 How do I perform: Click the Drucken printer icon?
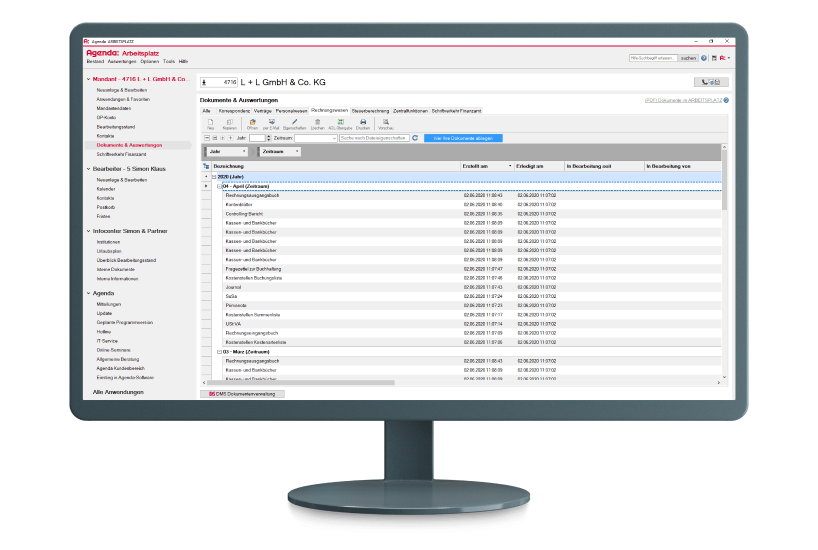pos(363,122)
